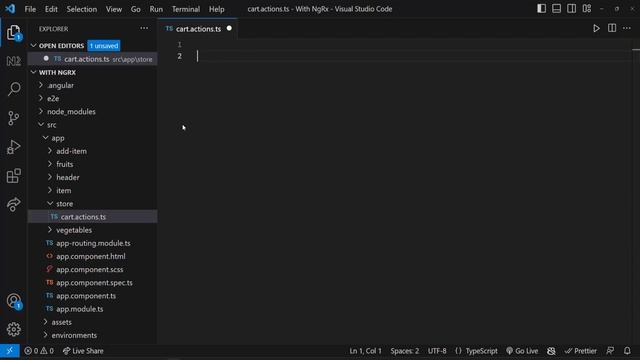Open the Go menu

pos(136,9)
